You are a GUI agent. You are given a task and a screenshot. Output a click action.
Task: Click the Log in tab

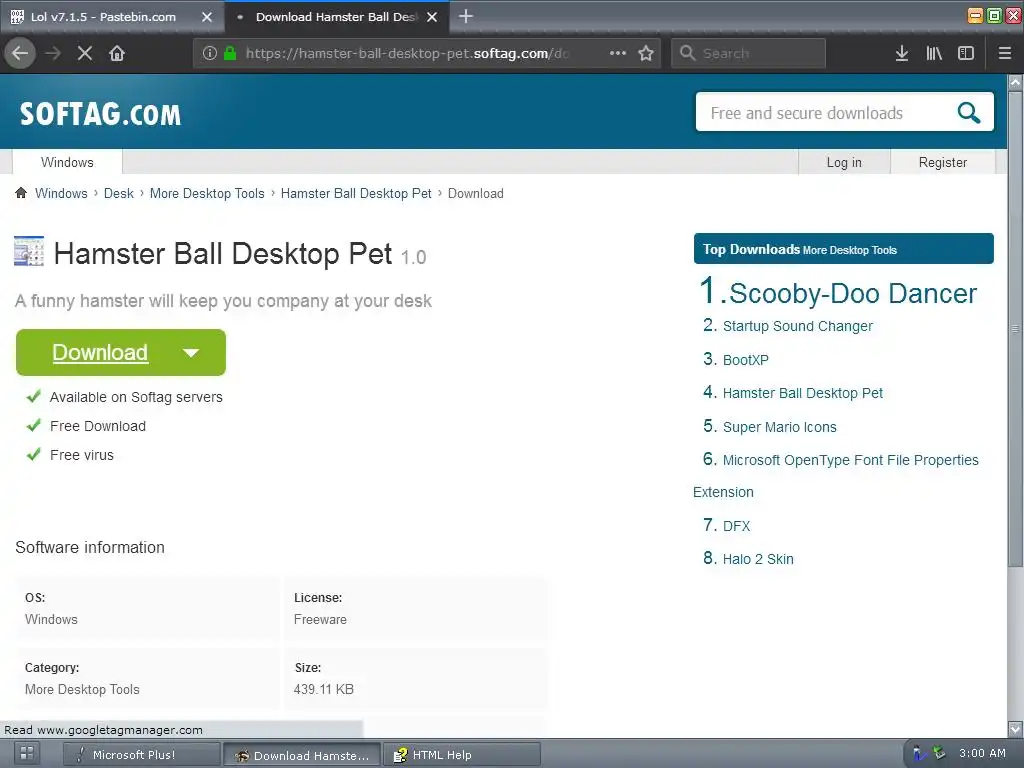(x=844, y=162)
